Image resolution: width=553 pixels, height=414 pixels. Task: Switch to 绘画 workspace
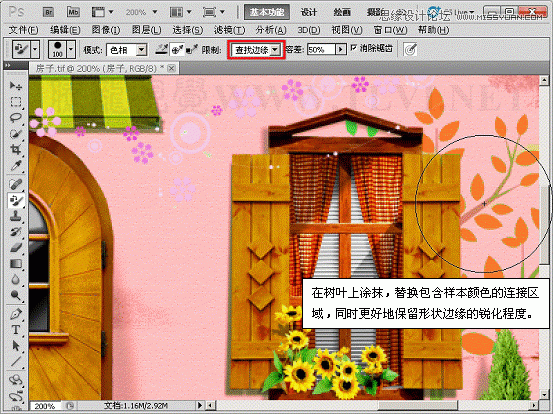(x=342, y=12)
